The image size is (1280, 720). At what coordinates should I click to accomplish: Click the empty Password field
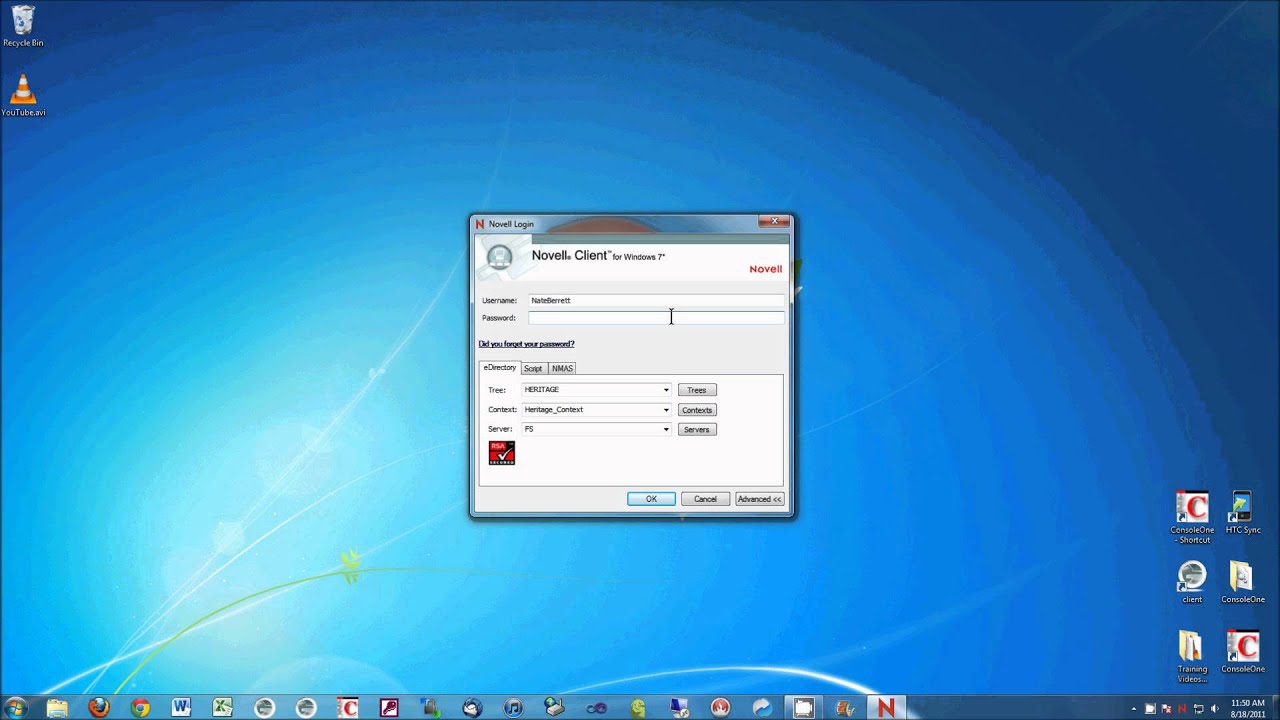[656, 318]
